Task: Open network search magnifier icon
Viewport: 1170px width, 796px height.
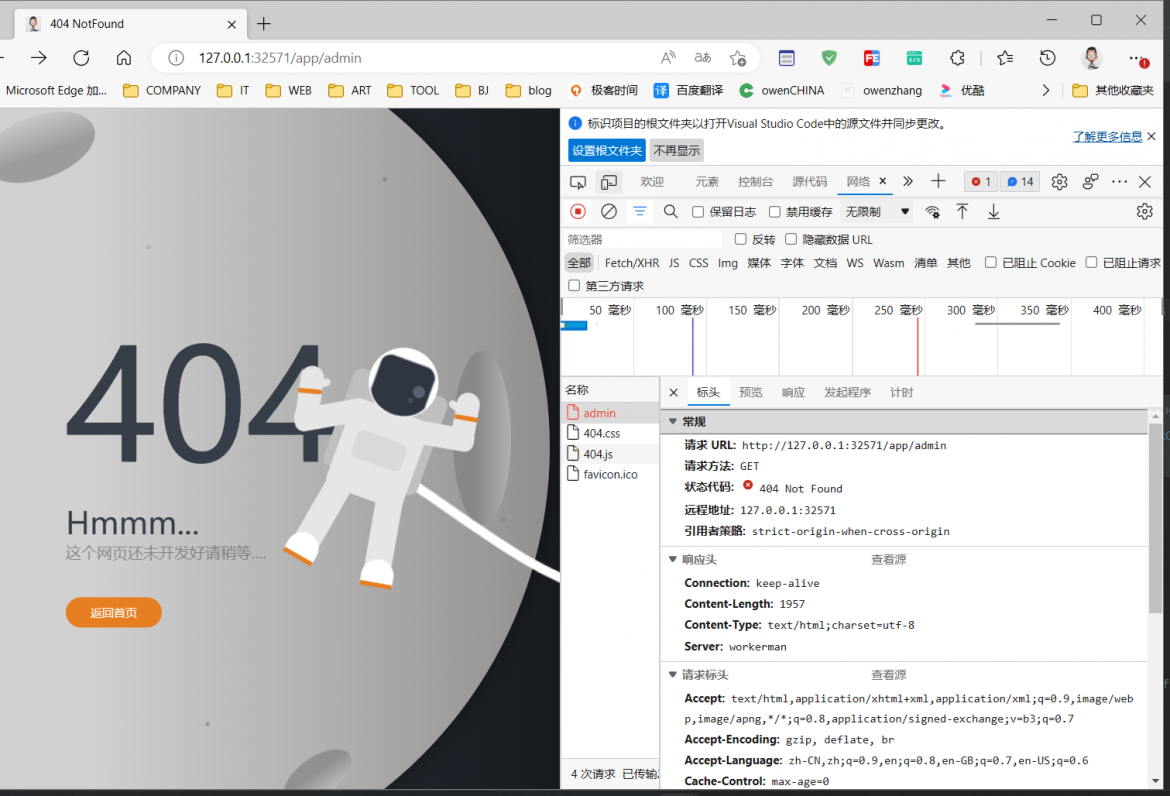Action: (671, 212)
